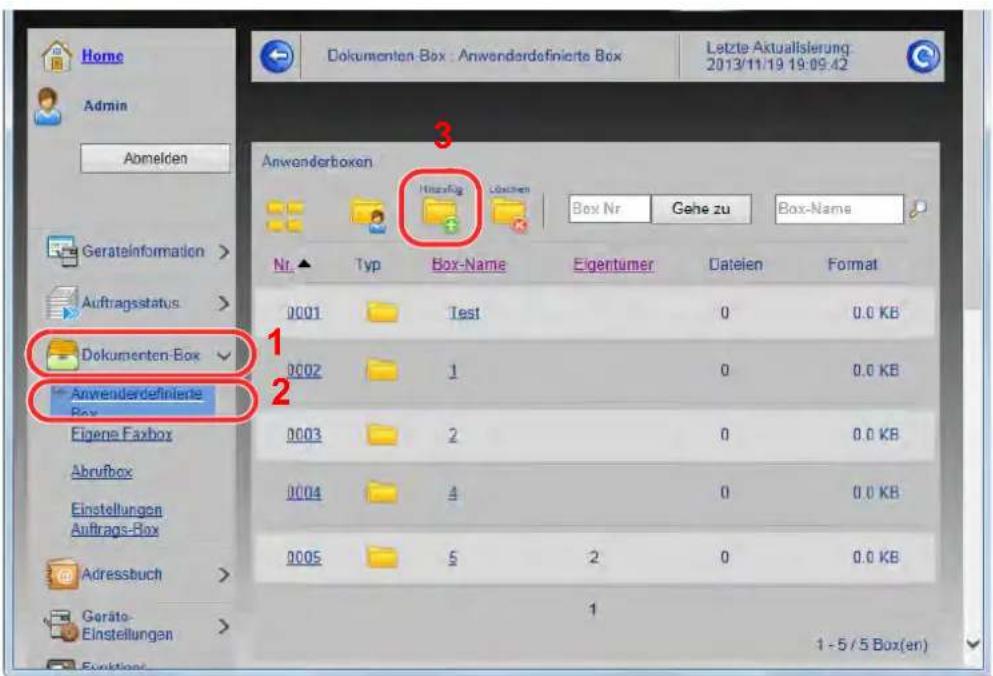Open box number 0004 link

click(x=304, y=492)
